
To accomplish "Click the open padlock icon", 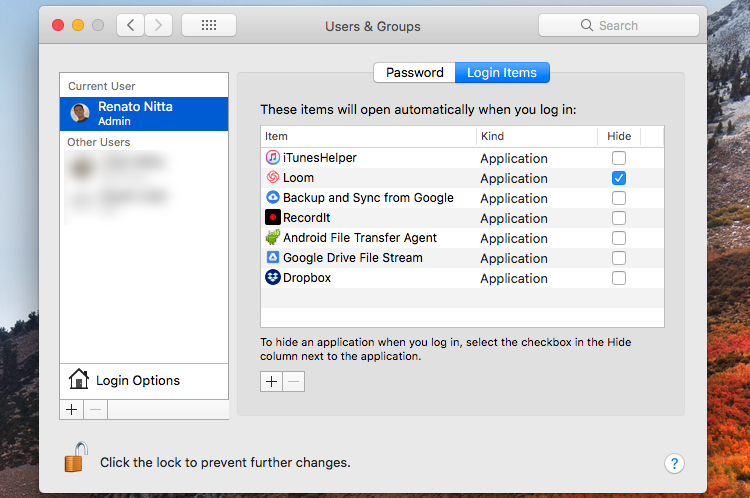I will click(77, 457).
